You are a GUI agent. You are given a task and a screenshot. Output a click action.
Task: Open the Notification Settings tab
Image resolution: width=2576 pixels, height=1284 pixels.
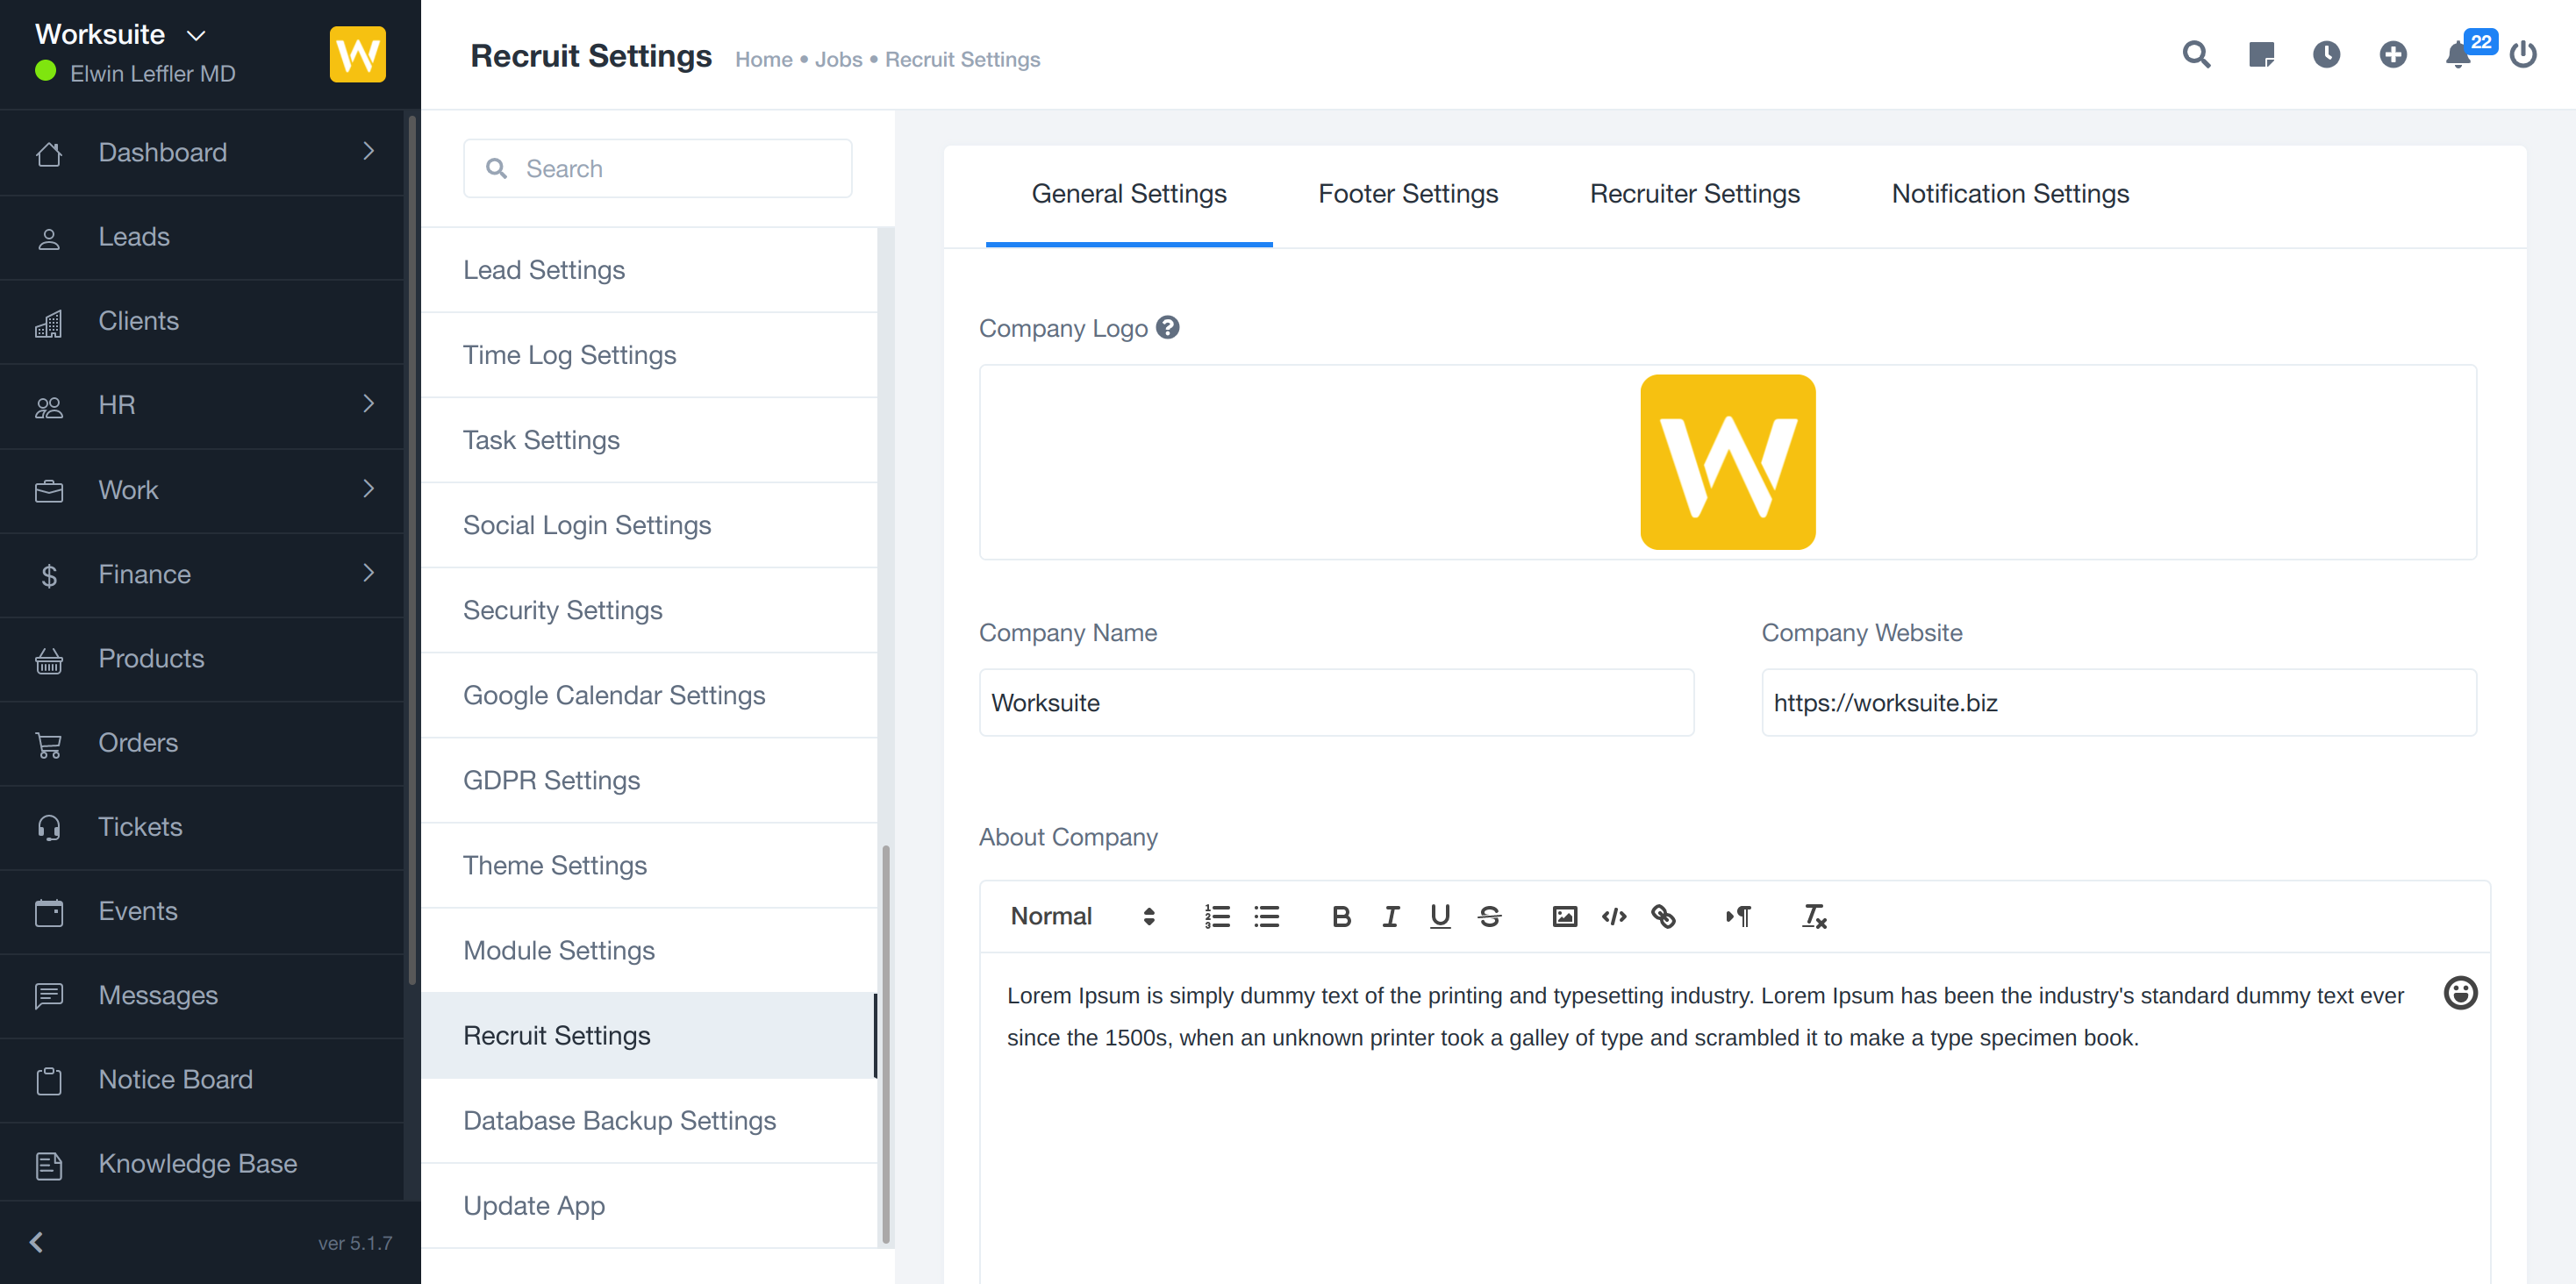pos(2009,194)
